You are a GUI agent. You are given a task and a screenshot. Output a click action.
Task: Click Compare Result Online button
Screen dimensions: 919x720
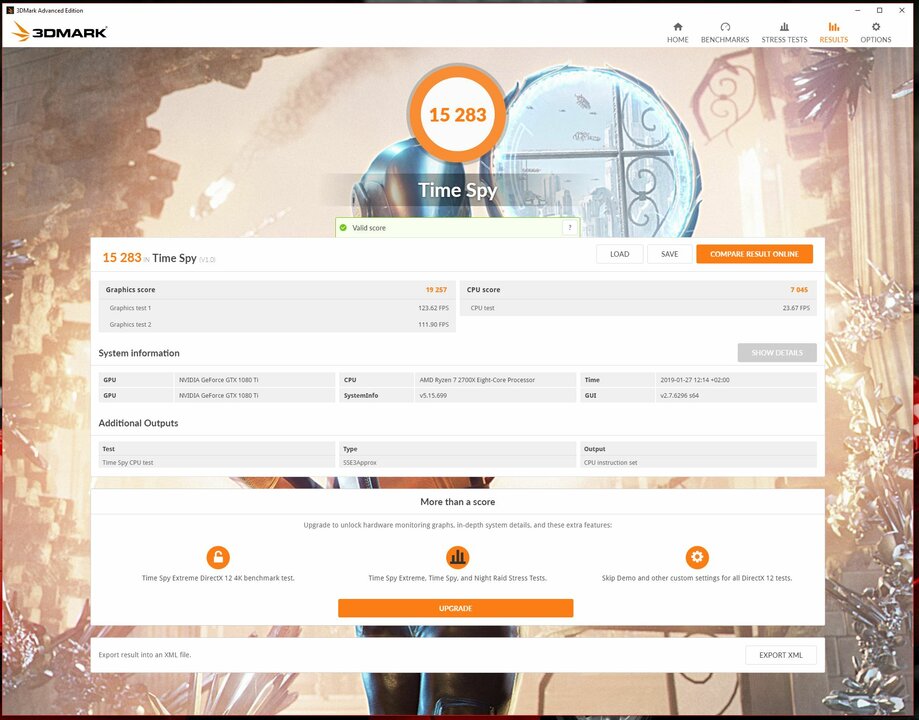[x=754, y=254]
